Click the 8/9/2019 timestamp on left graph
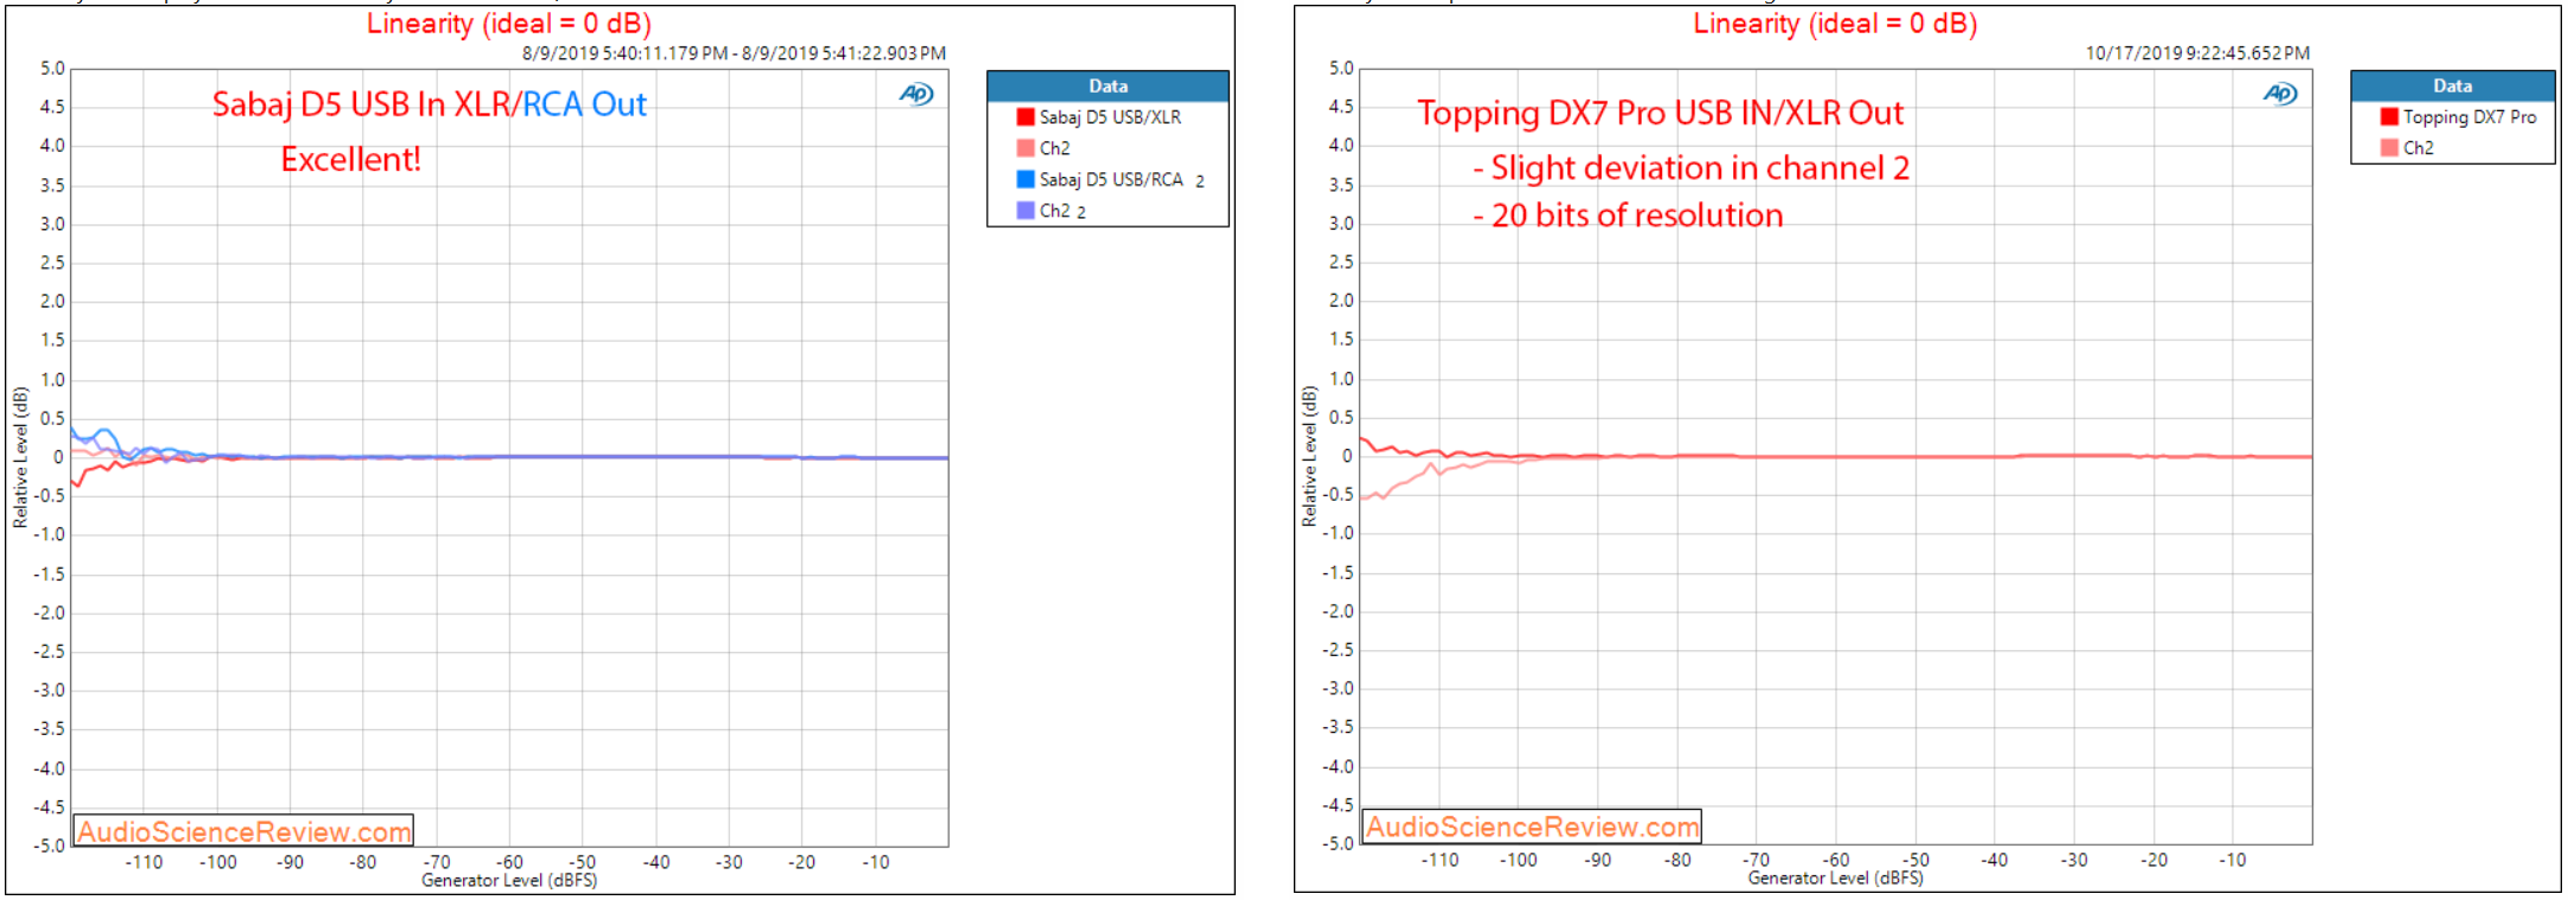This screenshot has width=2568, height=900. 733,53
